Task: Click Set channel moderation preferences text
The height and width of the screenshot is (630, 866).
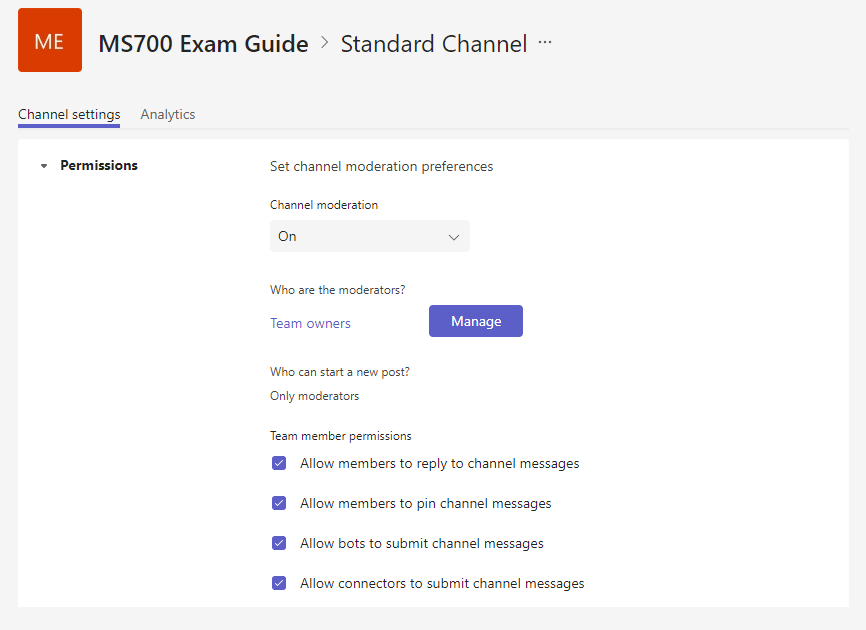Action: [381, 167]
